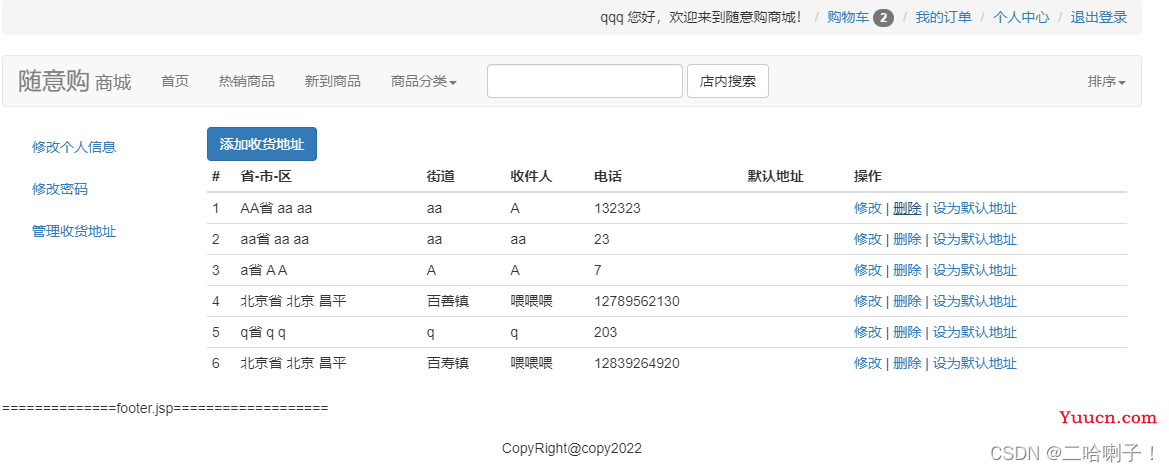Screen dimensions: 1169x472
Task: Click the 百寿镇 street cell
Action: (447, 363)
